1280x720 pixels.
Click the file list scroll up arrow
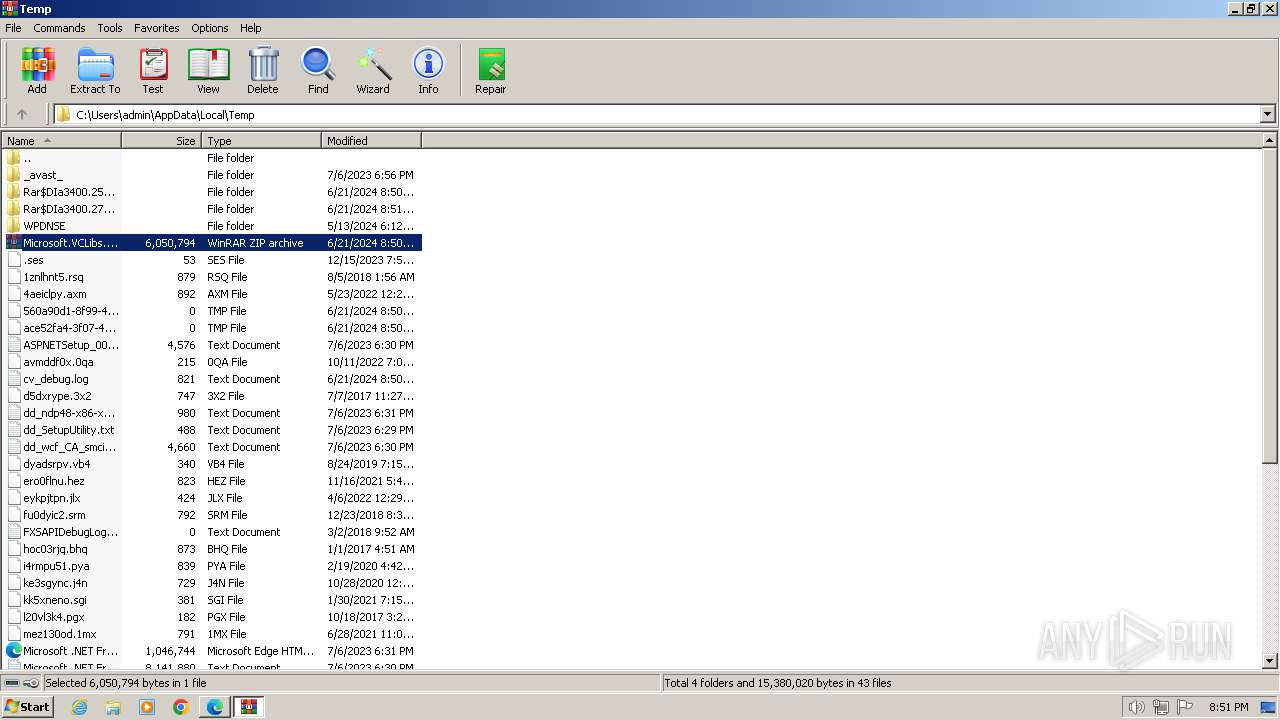(1270, 141)
